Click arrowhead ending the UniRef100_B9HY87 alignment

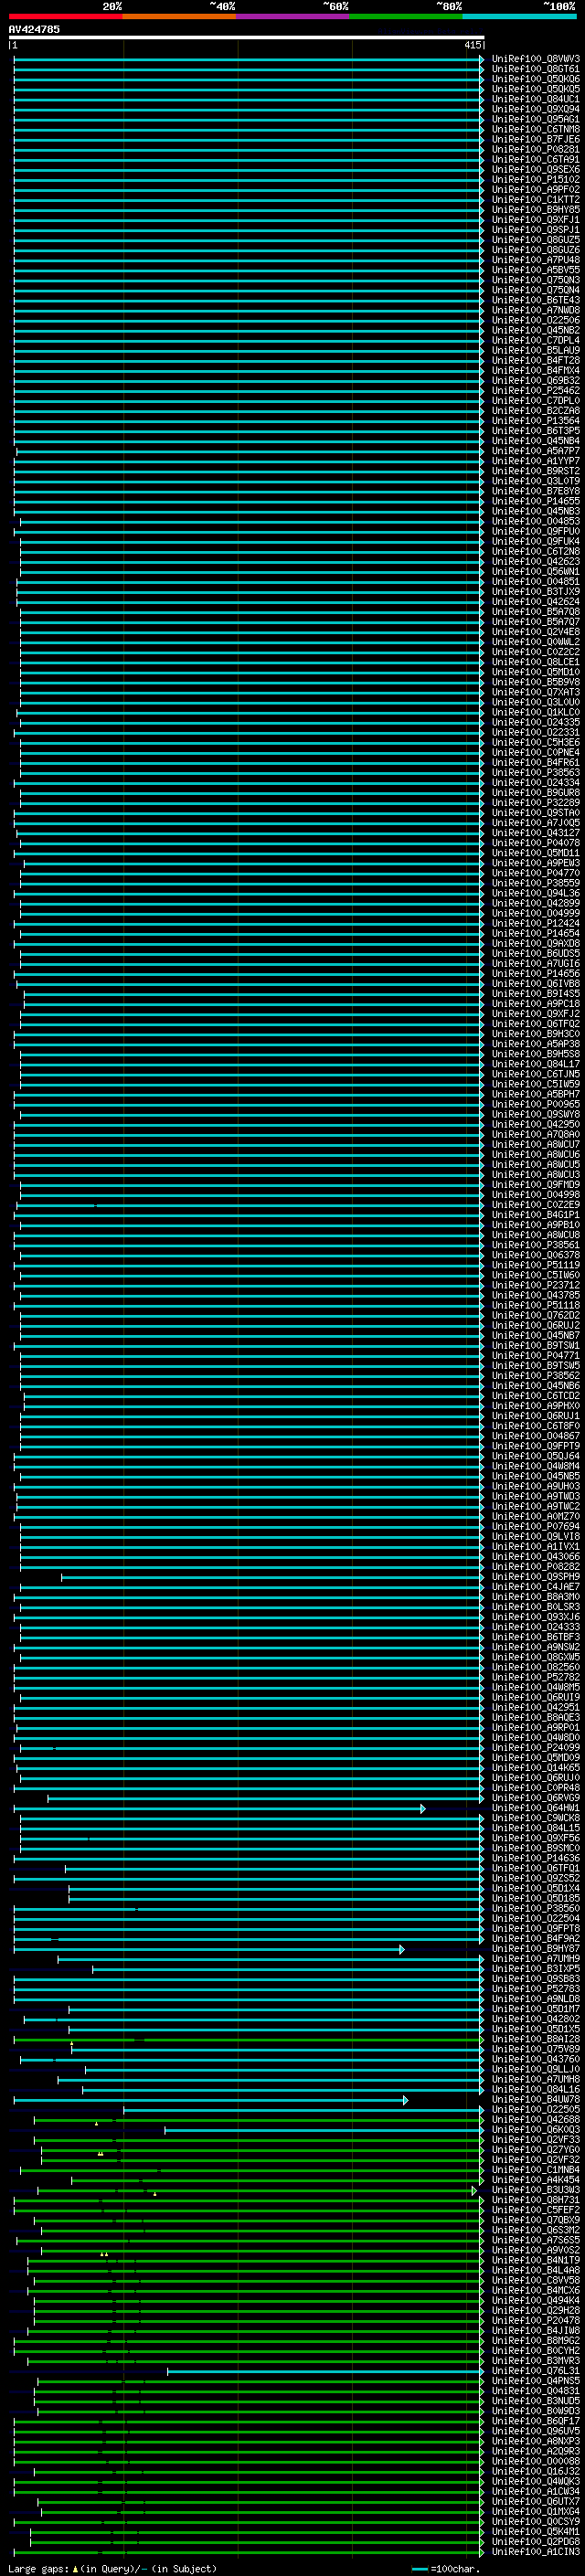(x=402, y=1949)
